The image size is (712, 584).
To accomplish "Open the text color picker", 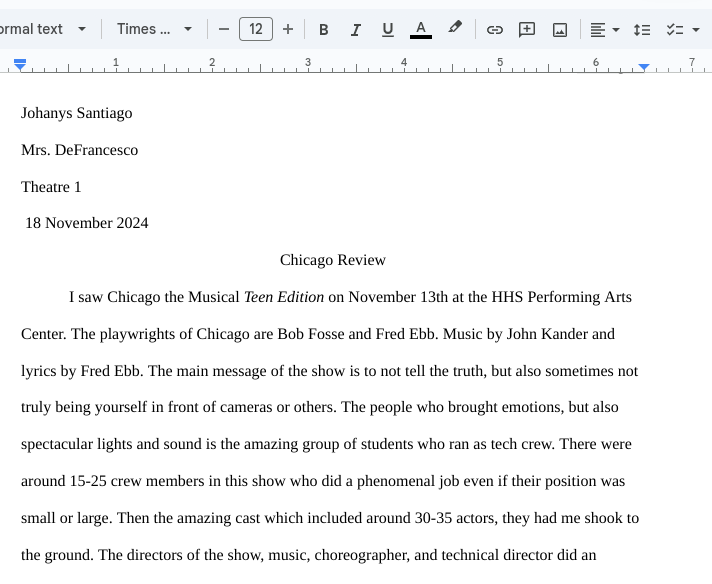I will coord(421,30).
